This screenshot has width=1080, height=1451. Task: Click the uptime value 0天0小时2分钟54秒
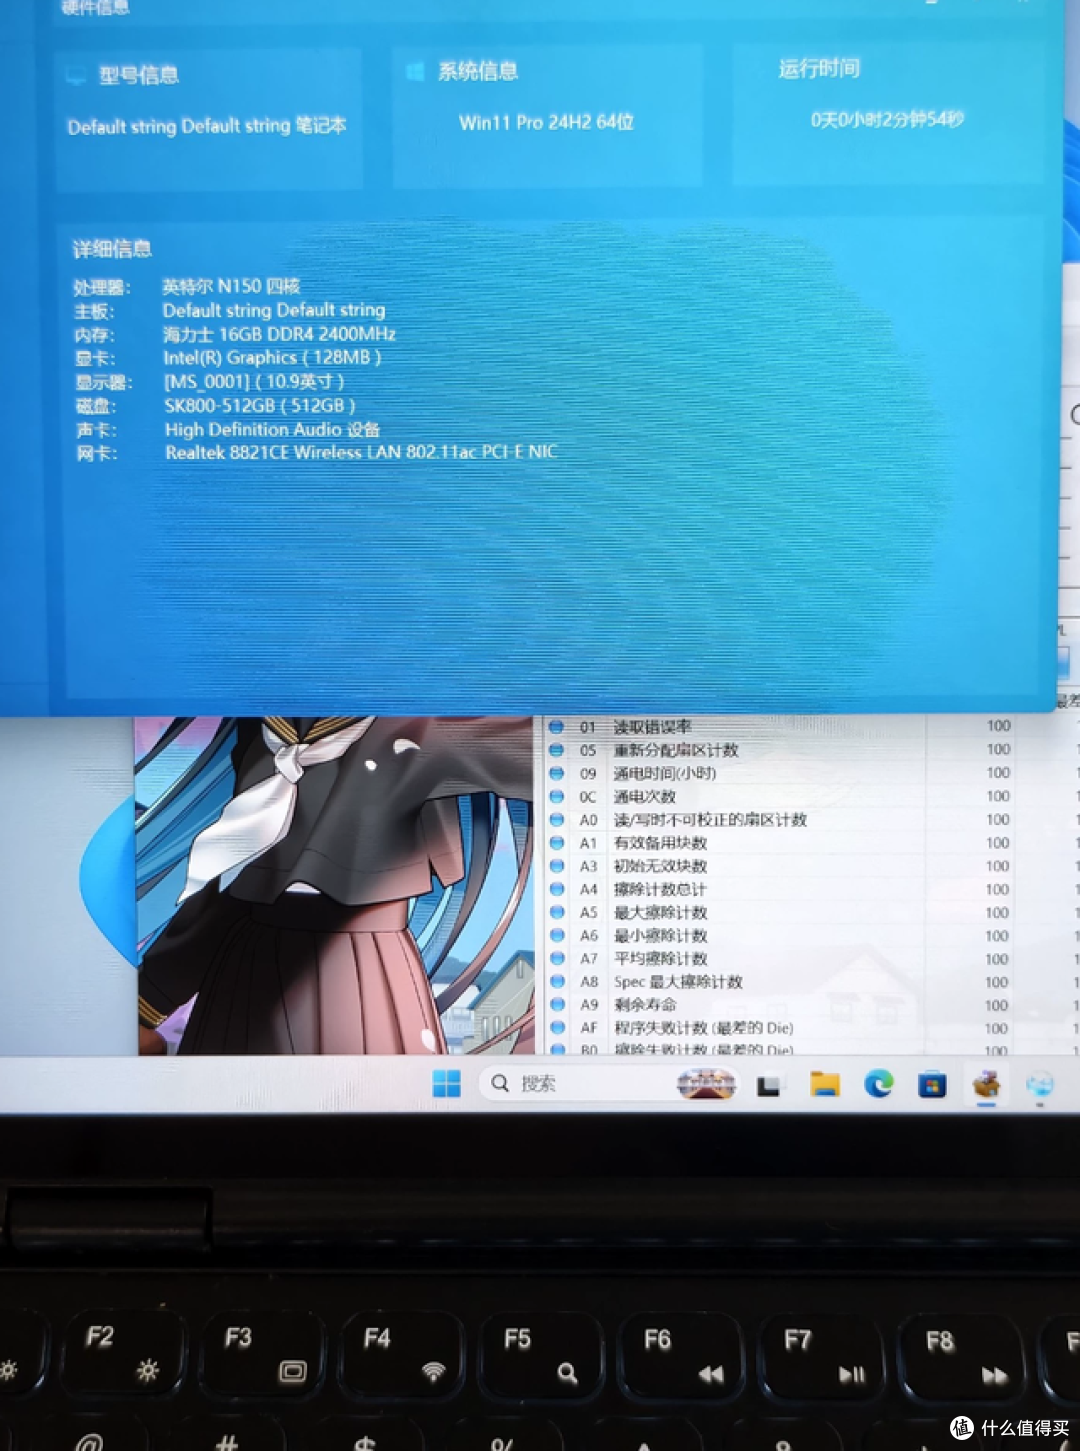click(x=887, y=119)
